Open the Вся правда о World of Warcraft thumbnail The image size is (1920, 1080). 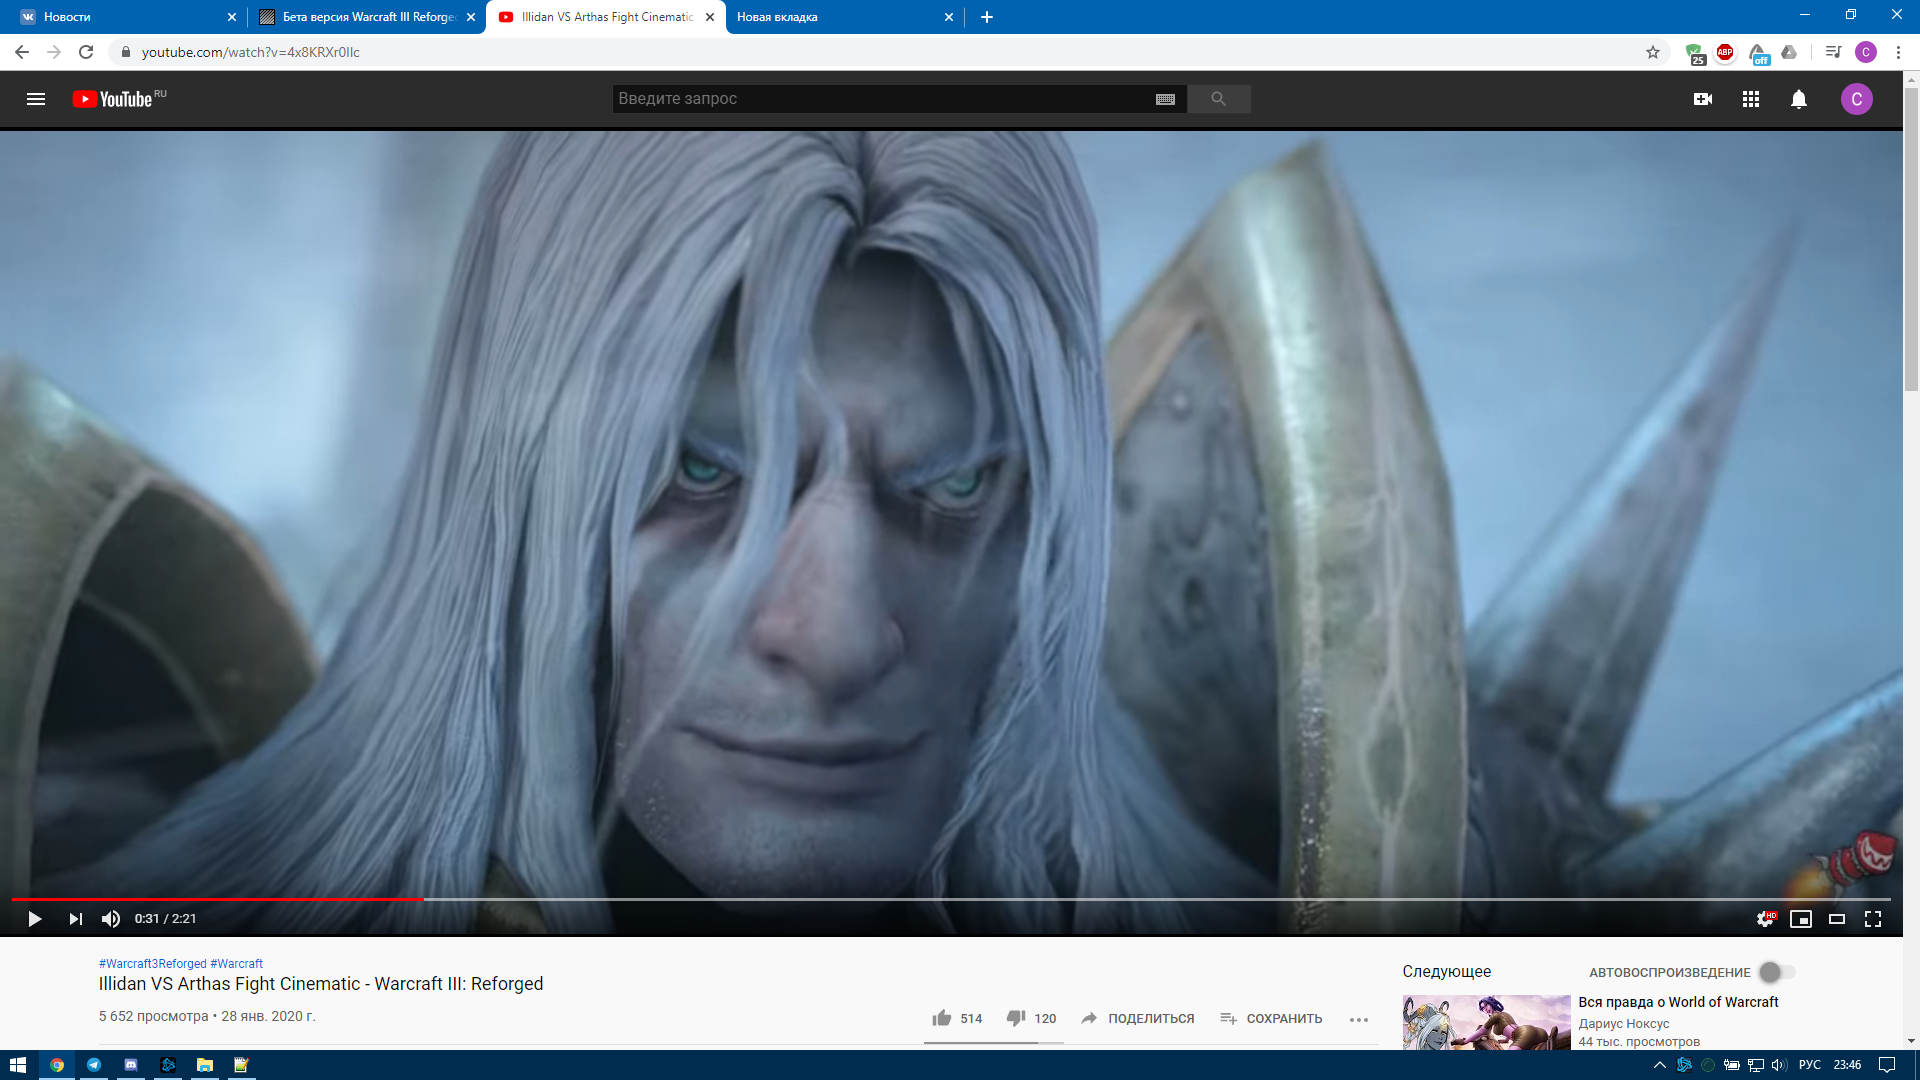1486,1022
